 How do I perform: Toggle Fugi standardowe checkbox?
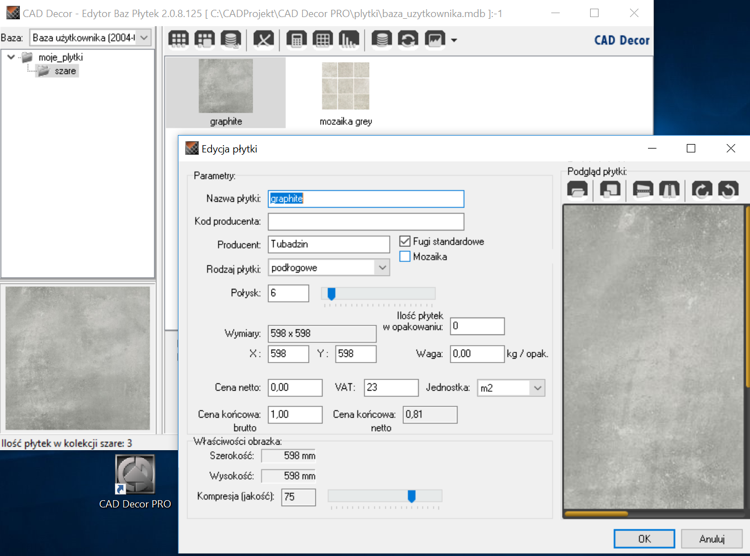(x=405, y=241)
